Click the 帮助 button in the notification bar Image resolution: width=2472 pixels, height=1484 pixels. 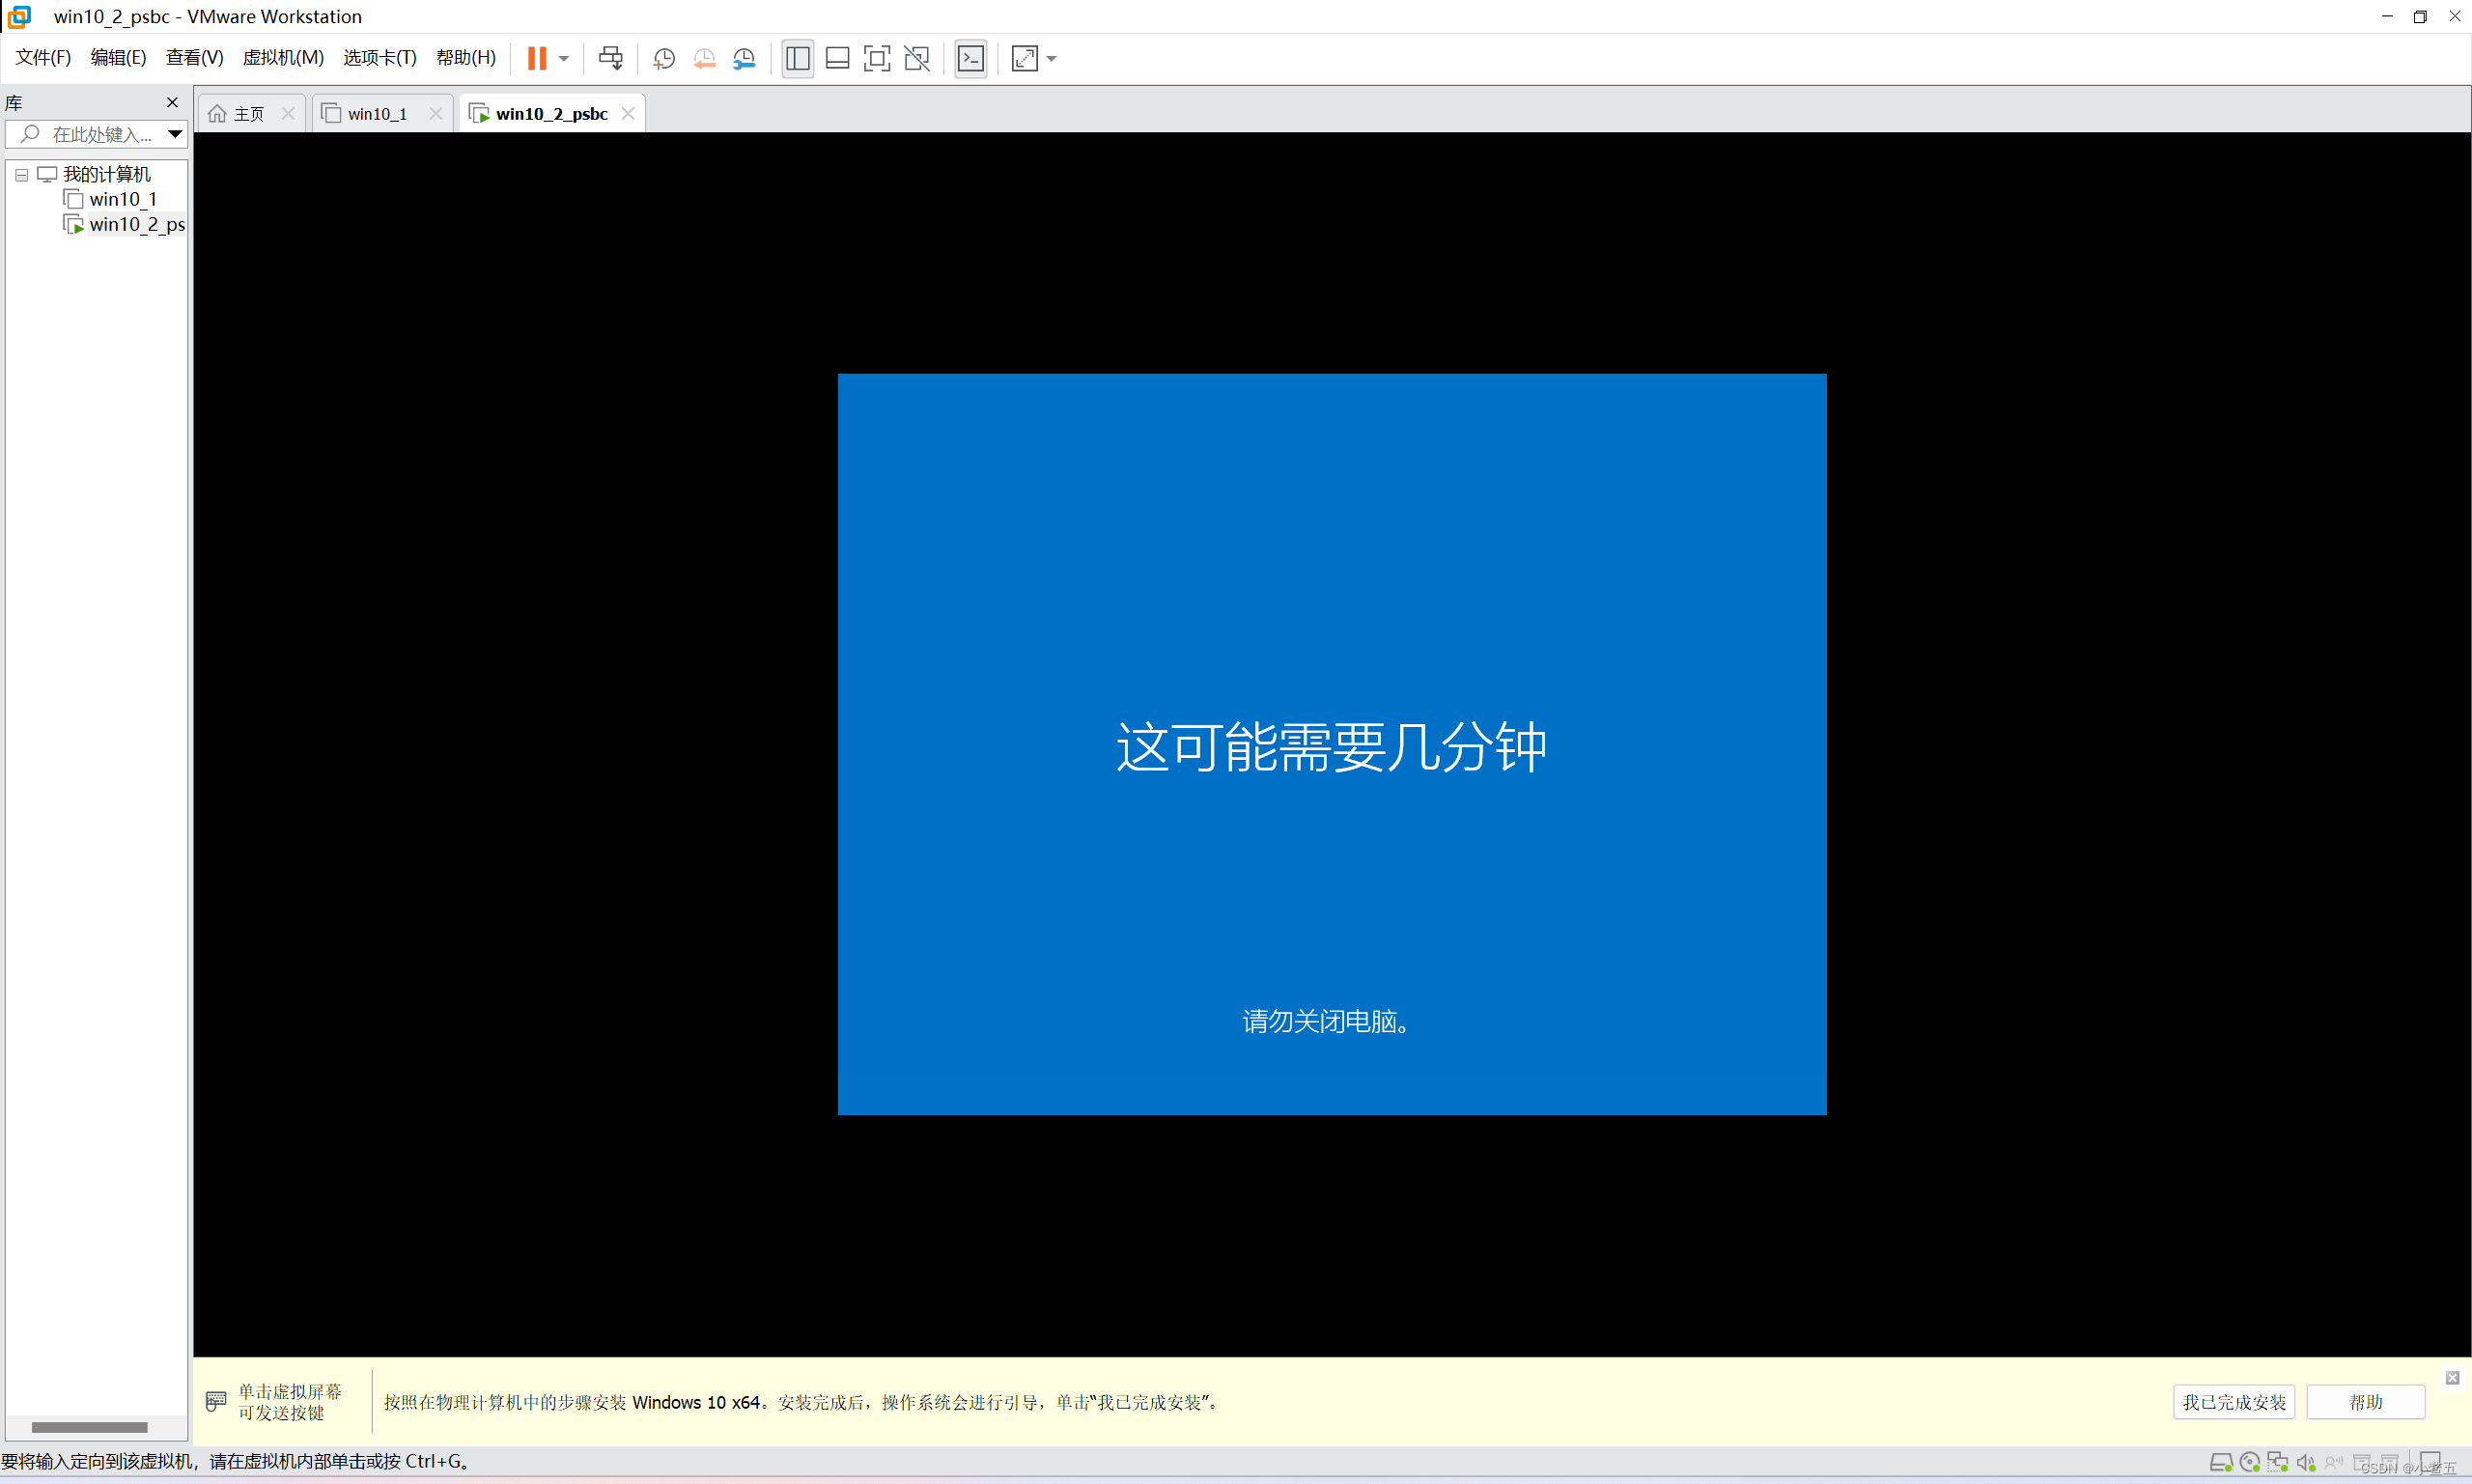(x=2366, y=1401)
